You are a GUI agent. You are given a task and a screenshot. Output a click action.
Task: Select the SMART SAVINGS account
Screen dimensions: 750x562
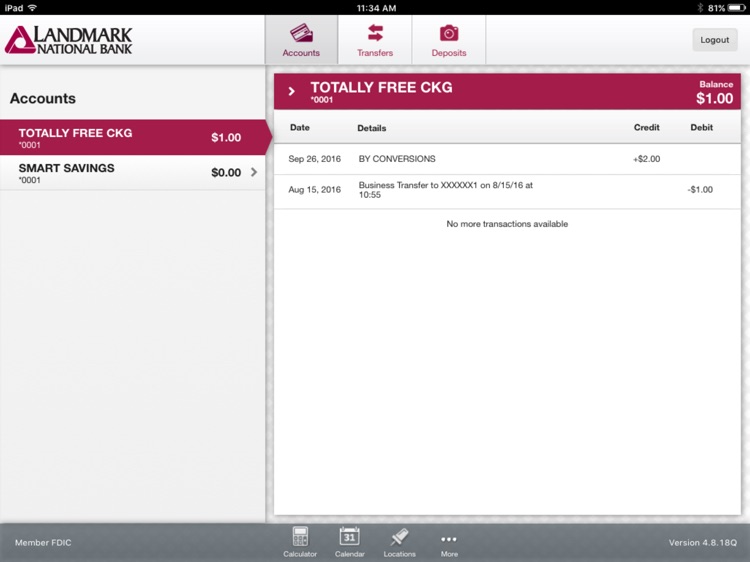[133, 173]
